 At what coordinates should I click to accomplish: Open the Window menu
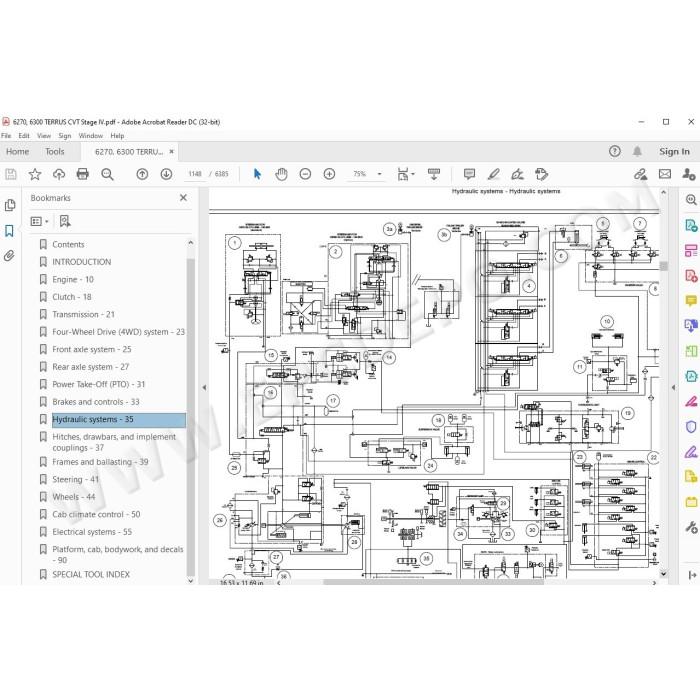pyautogui.click(x=91, y=136)
